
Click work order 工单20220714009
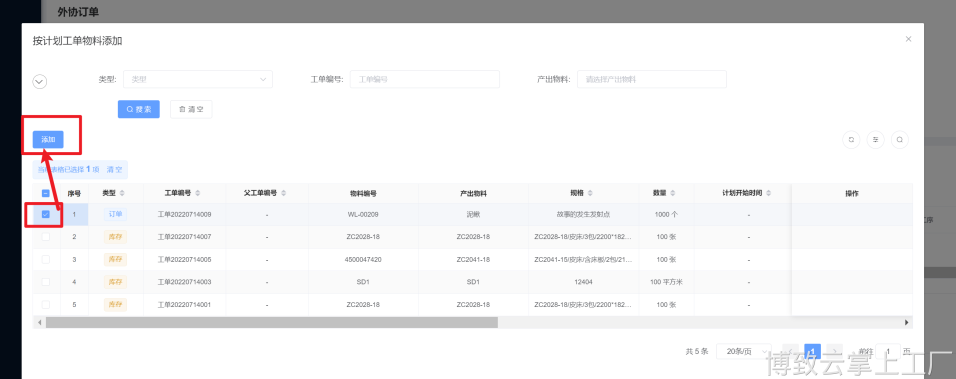coord(184,214)
